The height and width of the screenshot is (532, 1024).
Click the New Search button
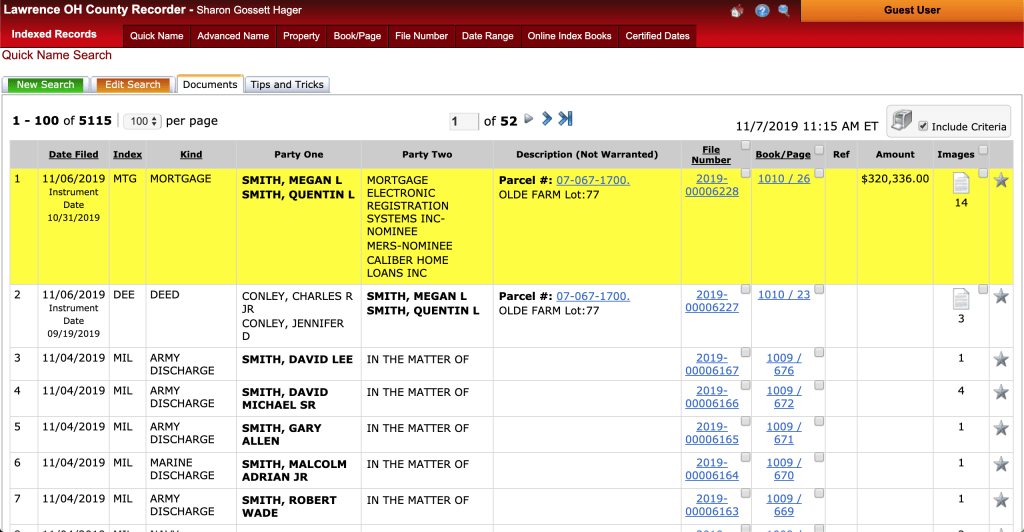tap(45, 85)
